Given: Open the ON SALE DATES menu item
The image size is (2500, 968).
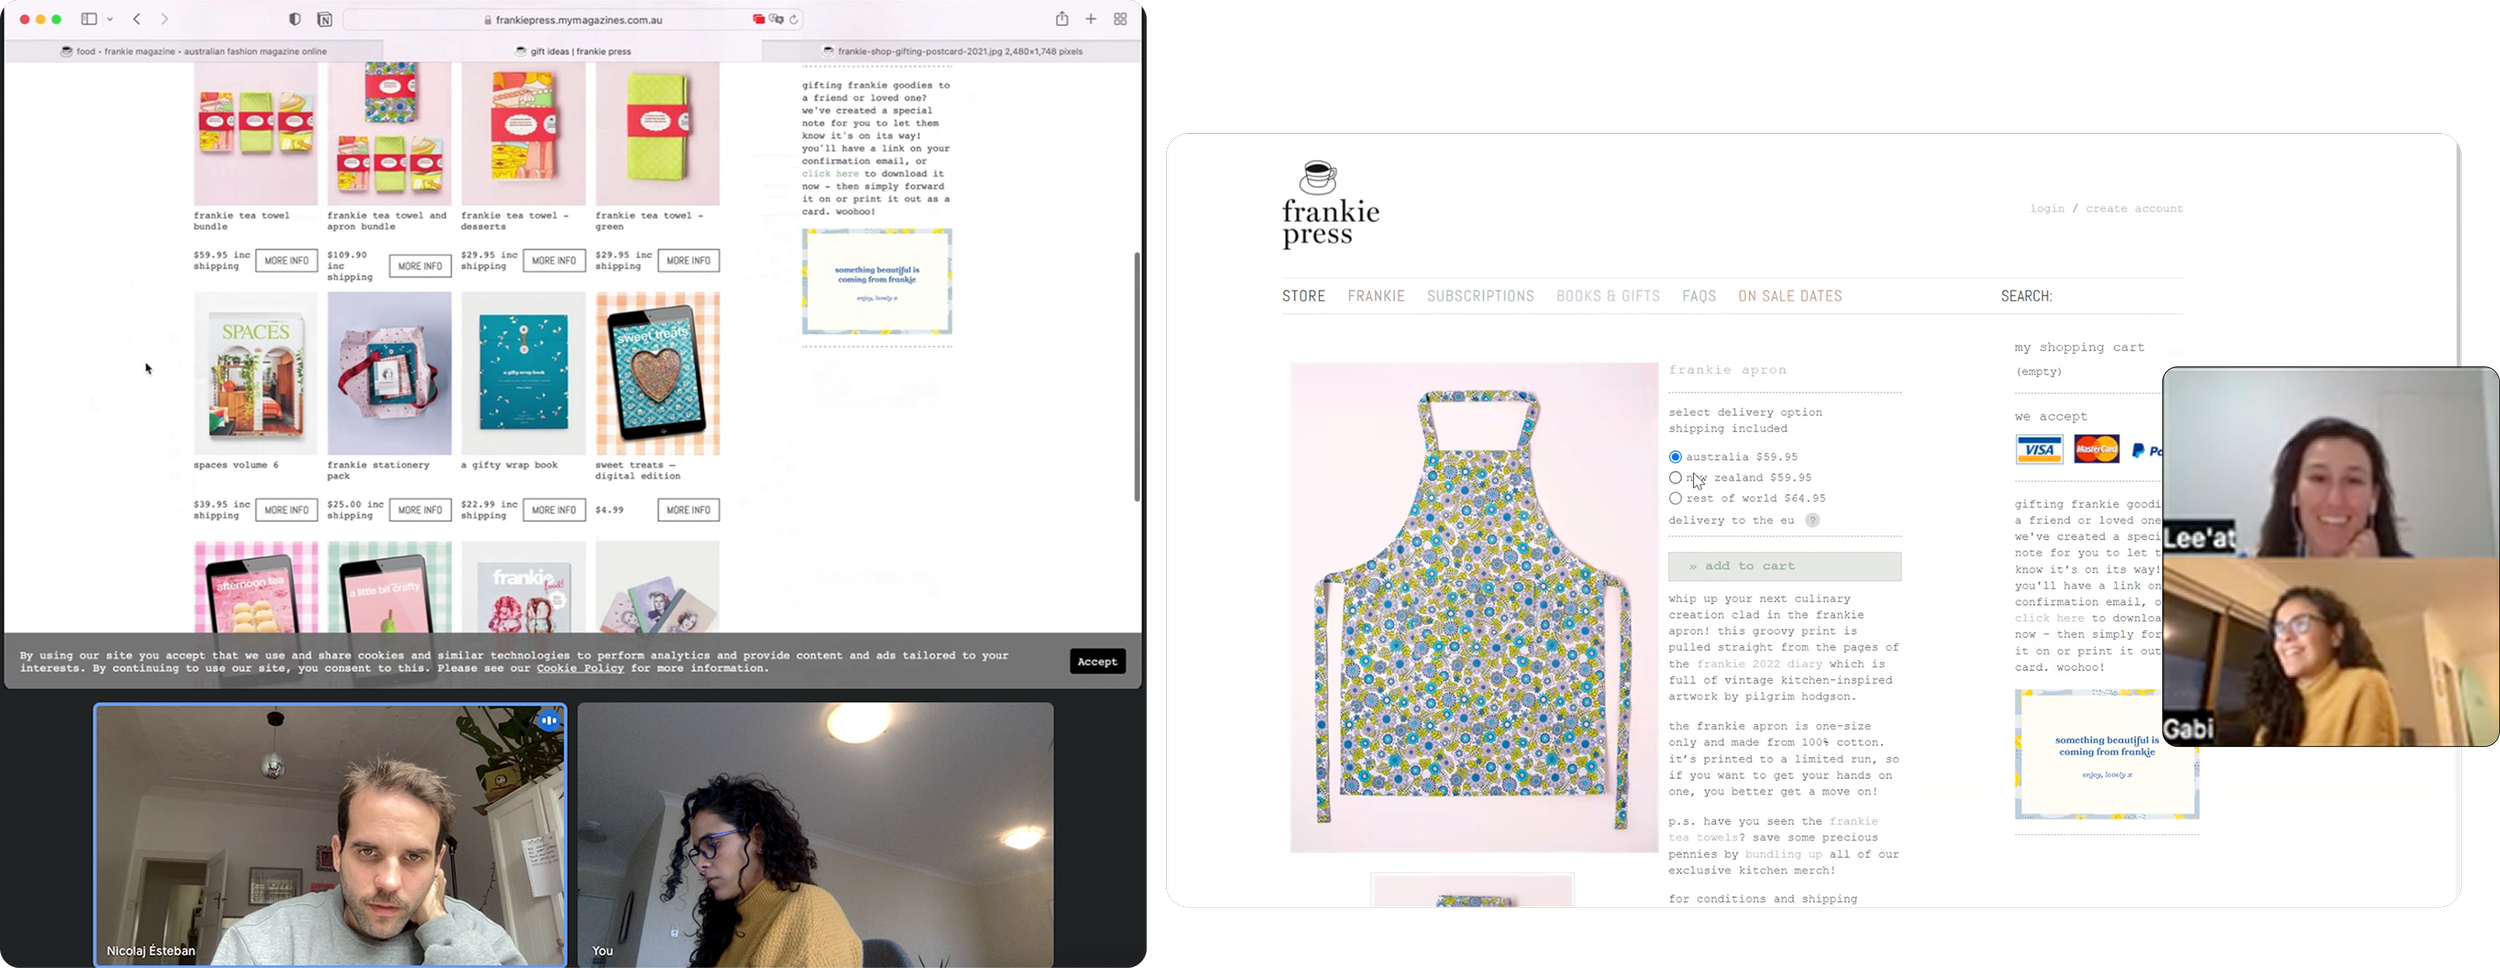Looking at the screenshot, I should click(x=1790, y=296).
